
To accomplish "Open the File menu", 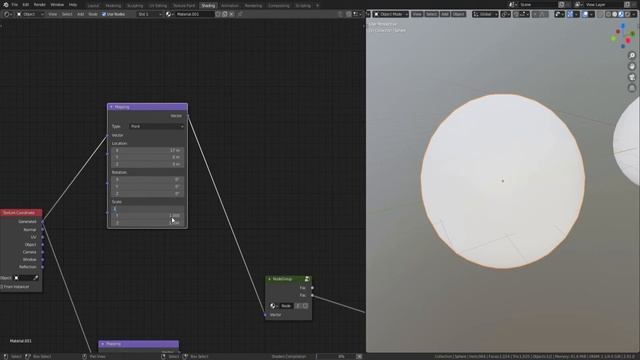I will tap(14, 4).
